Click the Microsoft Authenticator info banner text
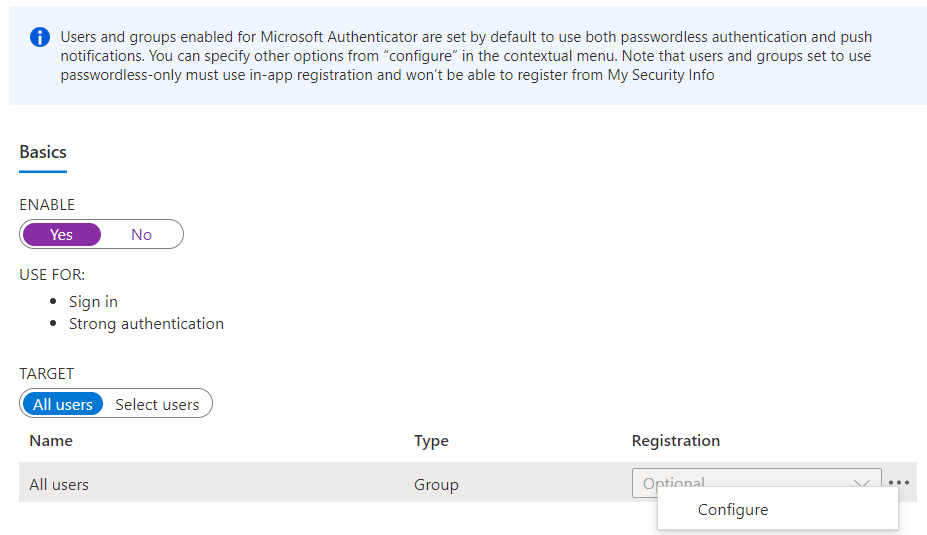Image resolution: width=927 pixels, height=535 pixels. (x=465, y=55)
